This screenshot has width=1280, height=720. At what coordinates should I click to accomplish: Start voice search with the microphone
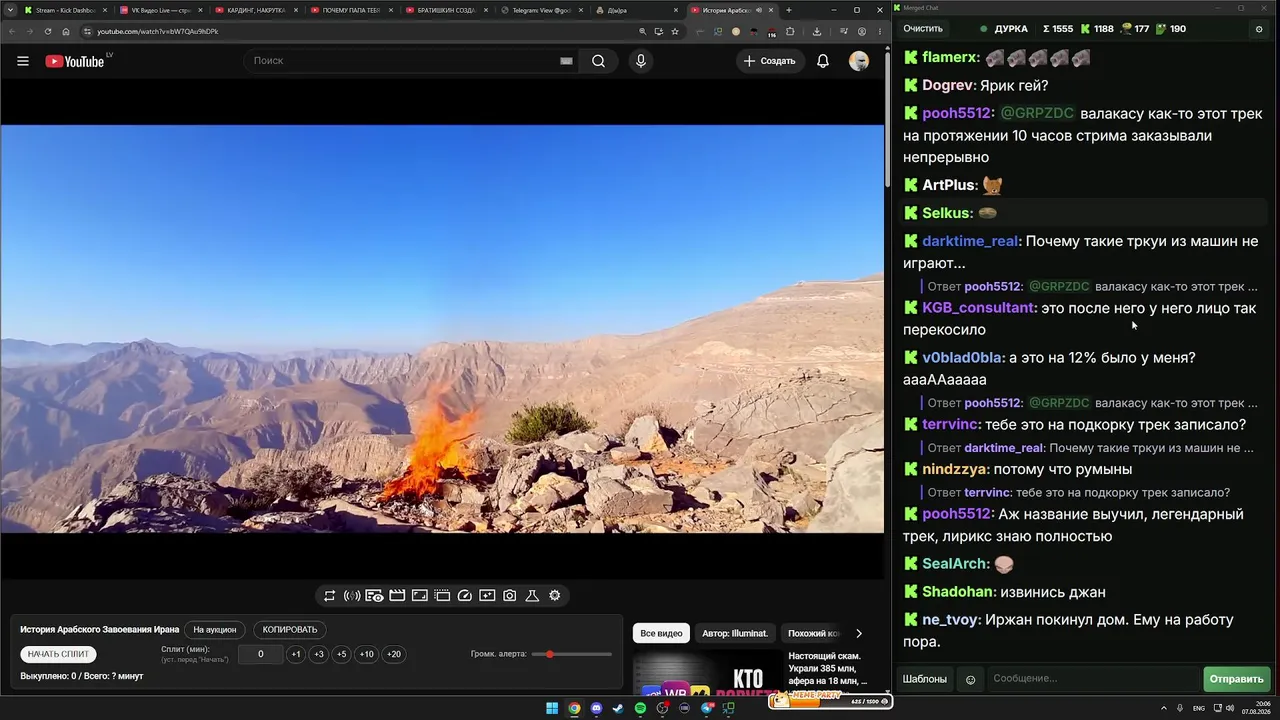tap(641, 61)
